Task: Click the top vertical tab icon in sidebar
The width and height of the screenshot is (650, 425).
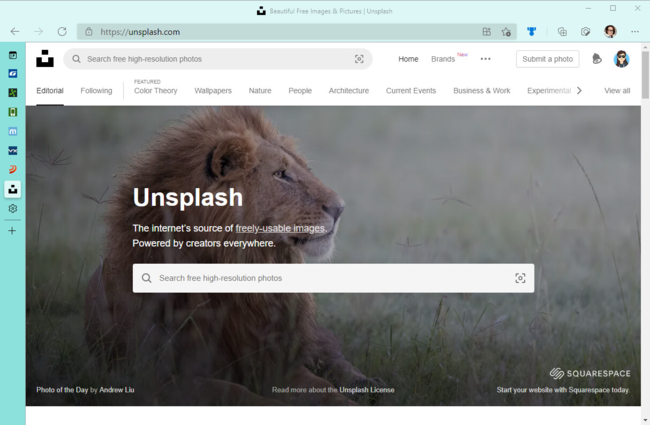Action: (x=13, y=55)
